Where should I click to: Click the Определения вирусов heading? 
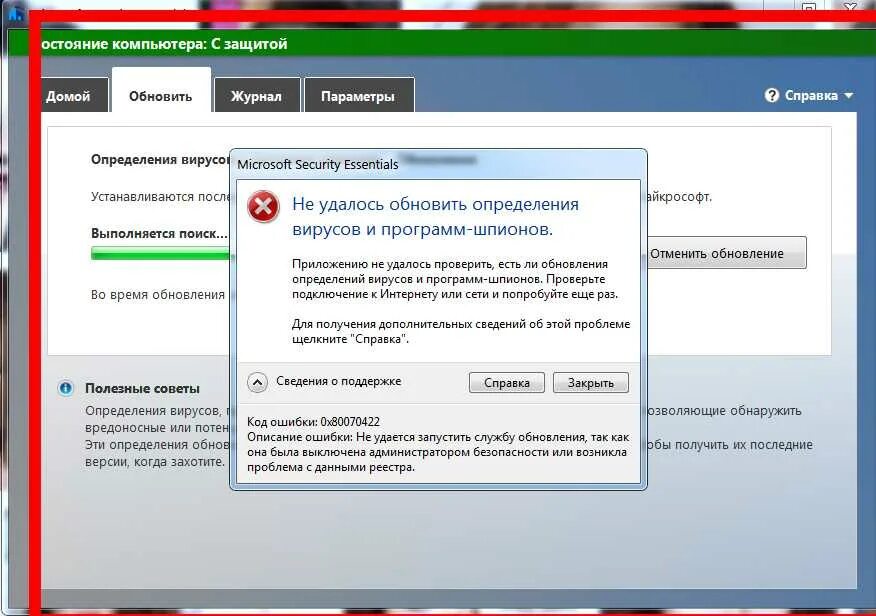pos(161,160)
